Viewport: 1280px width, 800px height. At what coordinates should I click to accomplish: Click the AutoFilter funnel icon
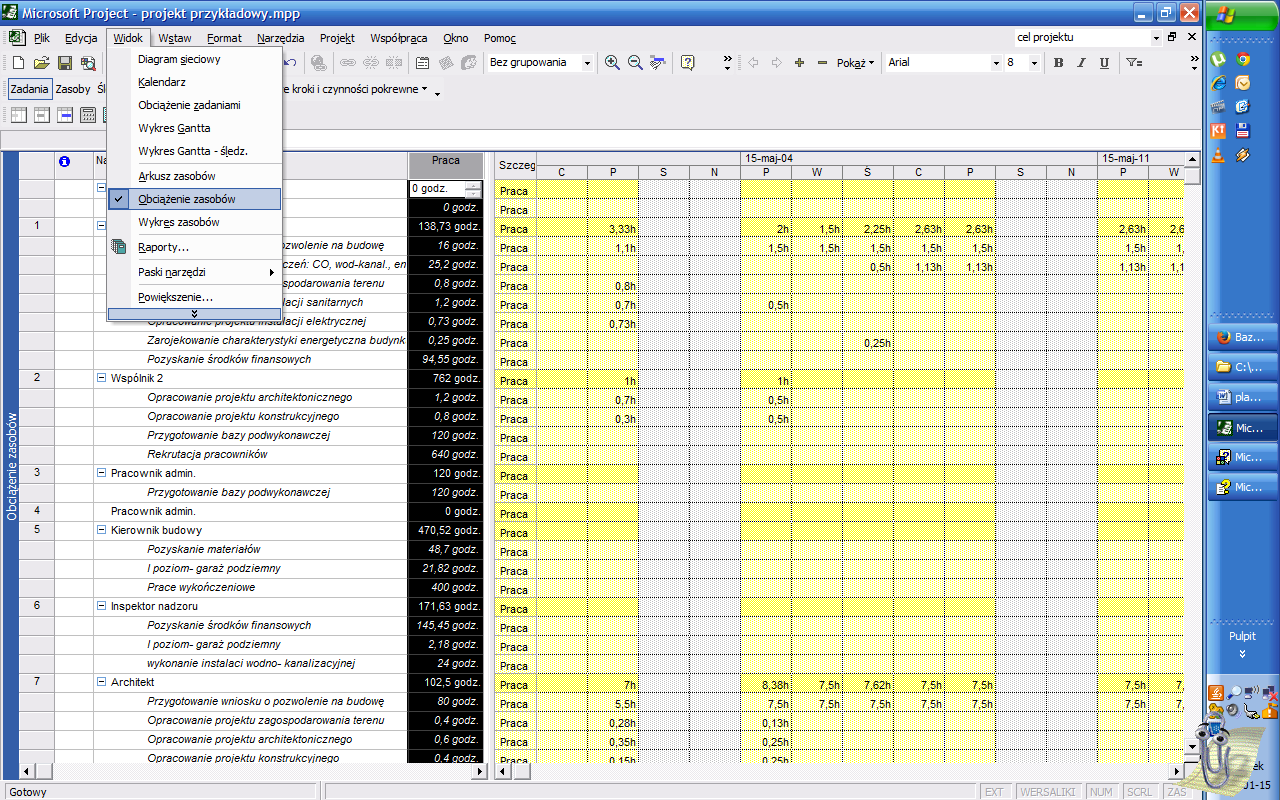[1134, 63]
